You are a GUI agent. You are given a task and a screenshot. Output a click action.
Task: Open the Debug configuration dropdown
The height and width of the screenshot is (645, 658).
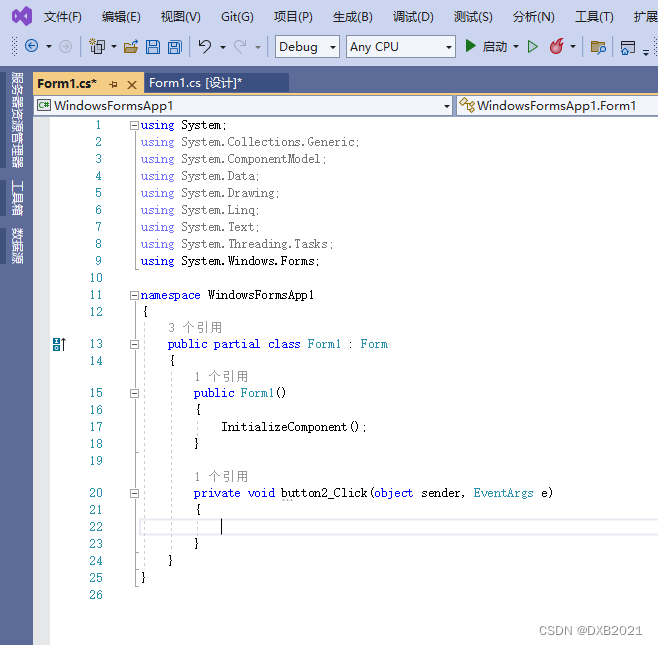pyautogui.click(x=307, y=47)
